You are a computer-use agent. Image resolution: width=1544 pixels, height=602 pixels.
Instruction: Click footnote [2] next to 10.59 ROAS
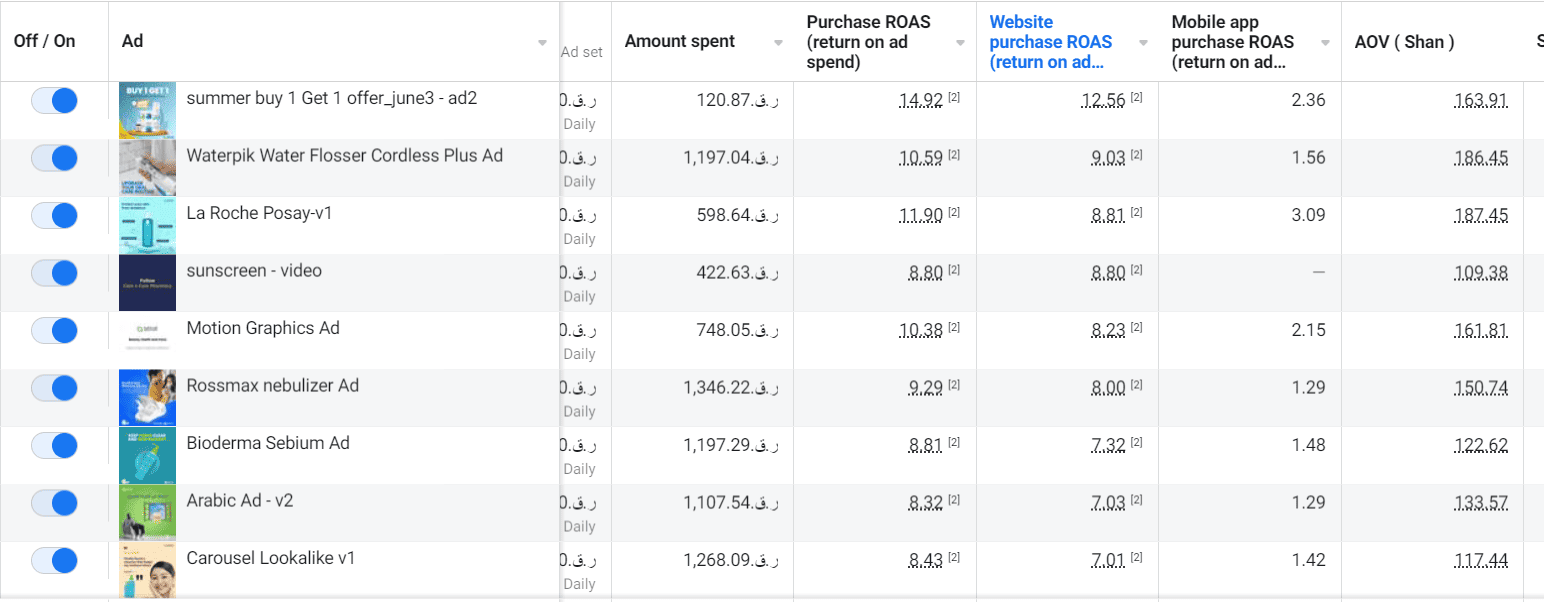coord(954,155)
